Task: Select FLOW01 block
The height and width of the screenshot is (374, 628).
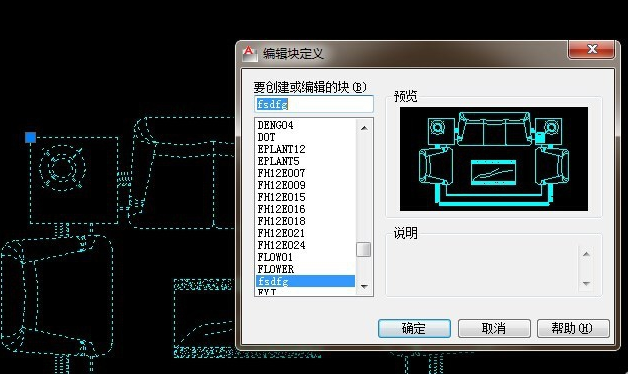Action: pos(305,257)
